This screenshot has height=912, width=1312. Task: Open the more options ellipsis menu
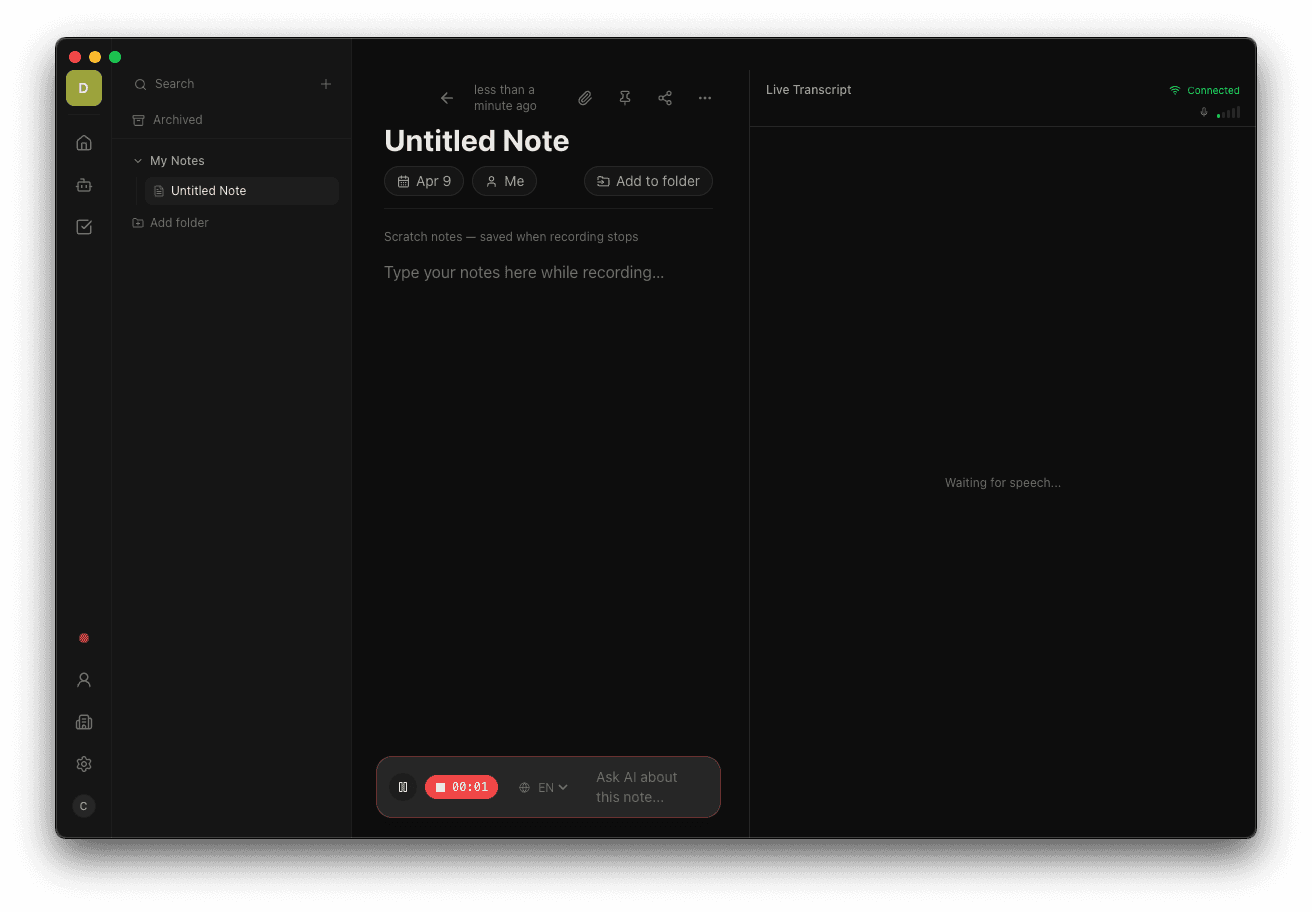705,98
